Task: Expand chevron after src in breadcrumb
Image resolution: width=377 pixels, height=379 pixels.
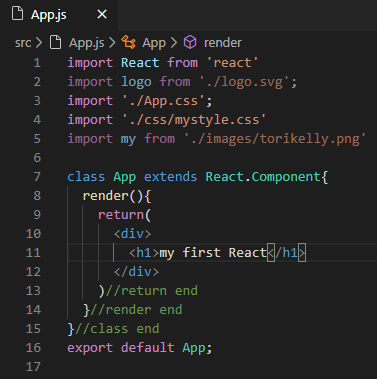Action: pos(39,43)
